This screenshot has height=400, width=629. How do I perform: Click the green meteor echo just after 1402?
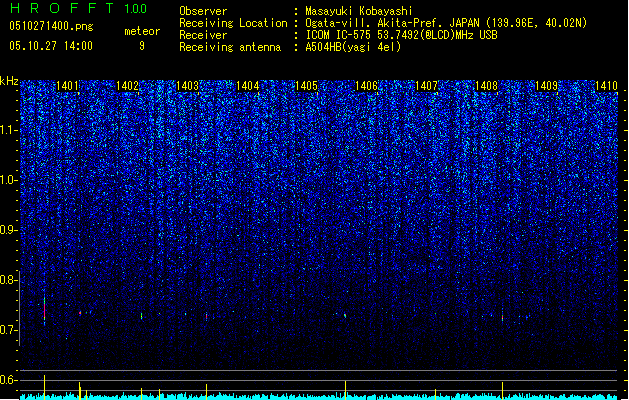click(x=142, y=316)
